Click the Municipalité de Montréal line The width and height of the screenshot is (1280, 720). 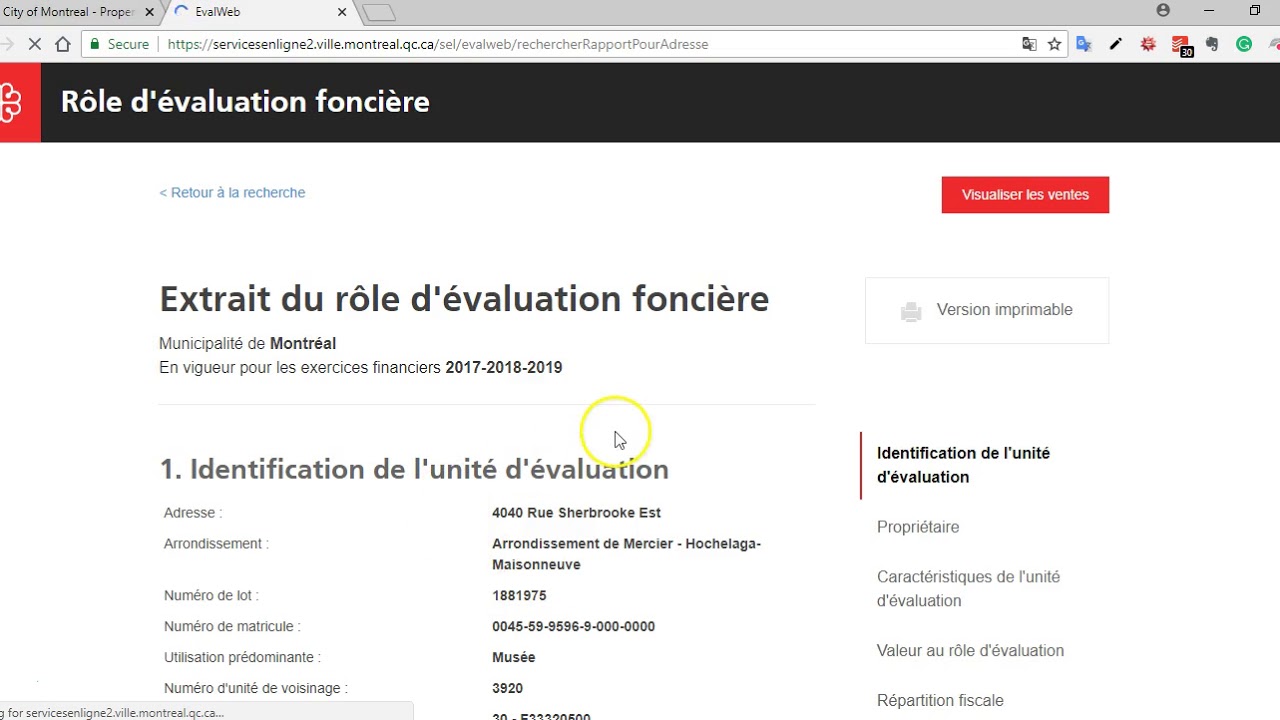tap(247, 344)
